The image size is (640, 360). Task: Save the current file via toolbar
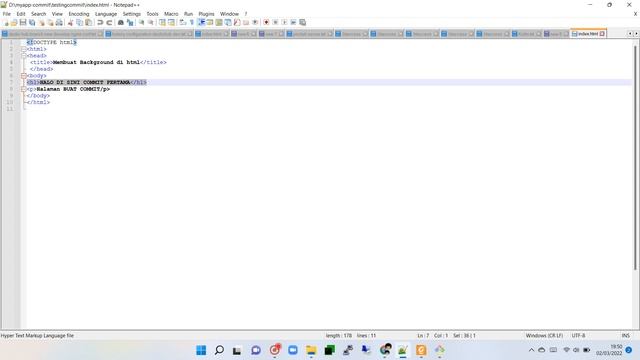pyautogui.click(x=23, y=22)
